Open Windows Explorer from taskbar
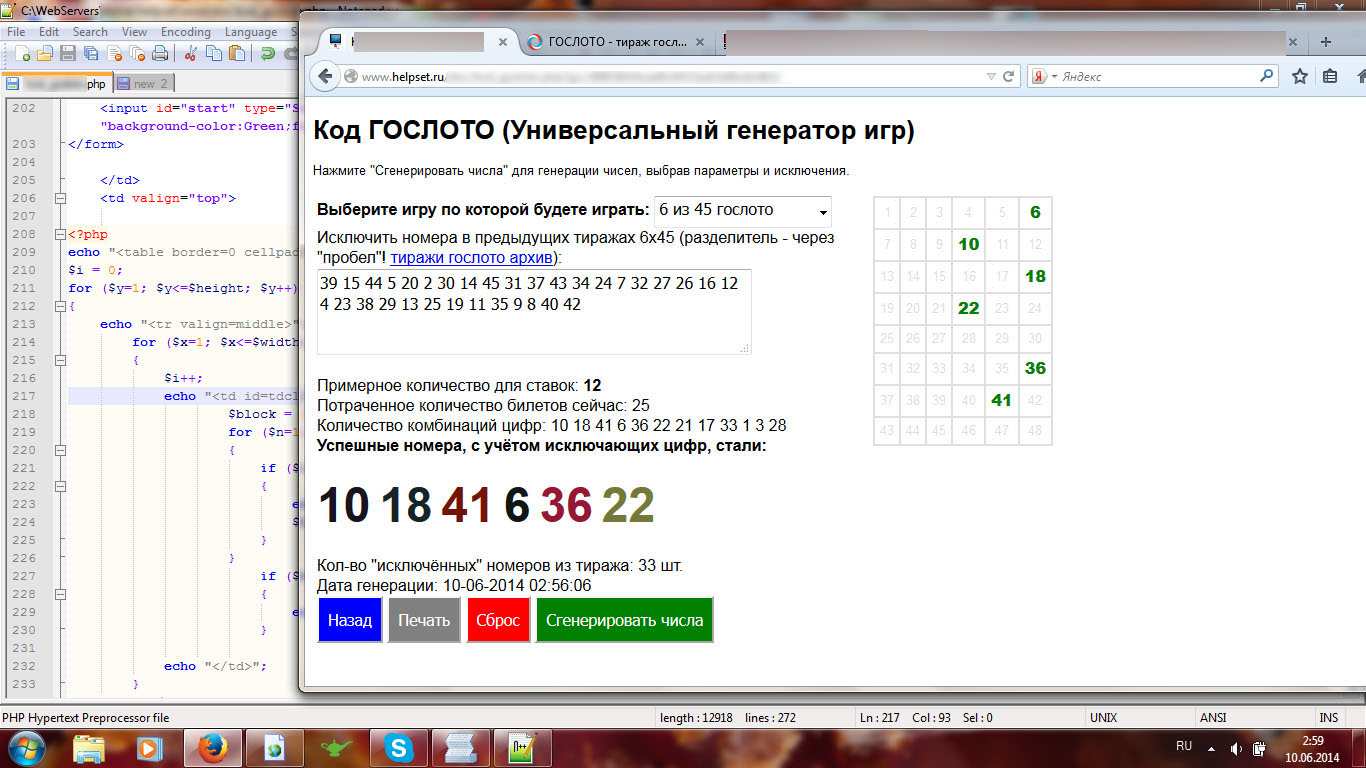Image resolution: width=1366 pixels, height=768 pixels. (90, 748)
